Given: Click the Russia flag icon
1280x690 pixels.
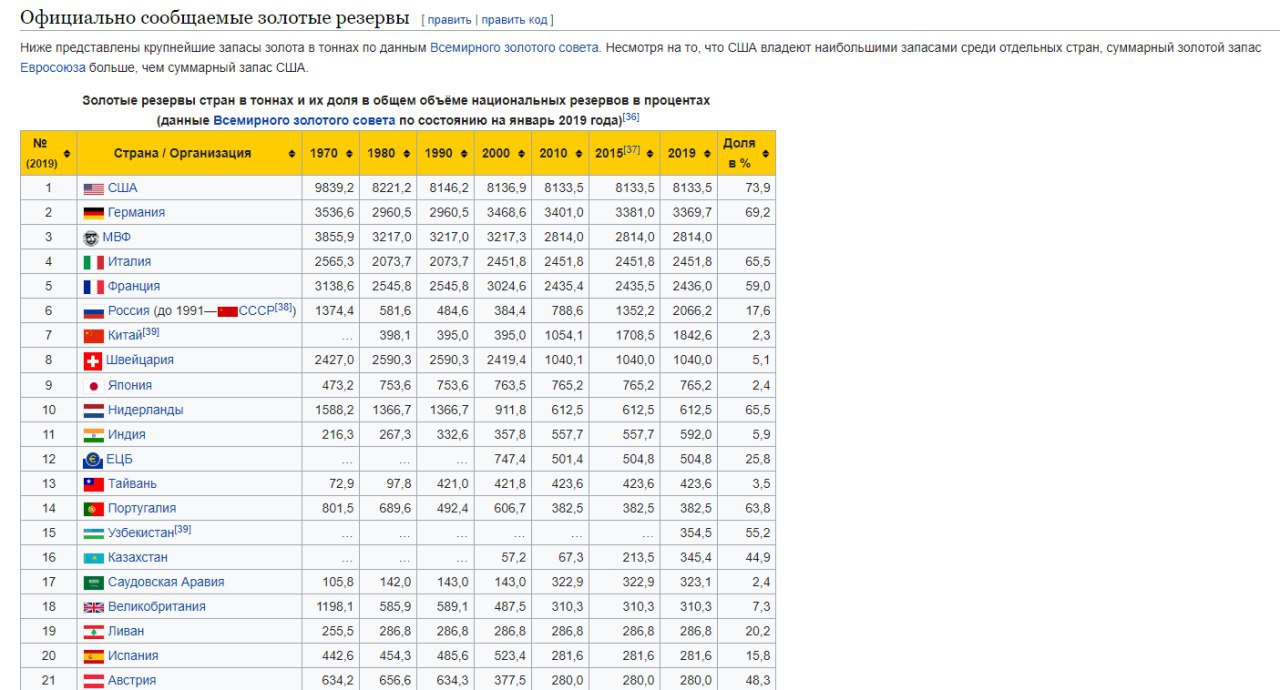Looking at the screenshot, I should coord(93,312).
